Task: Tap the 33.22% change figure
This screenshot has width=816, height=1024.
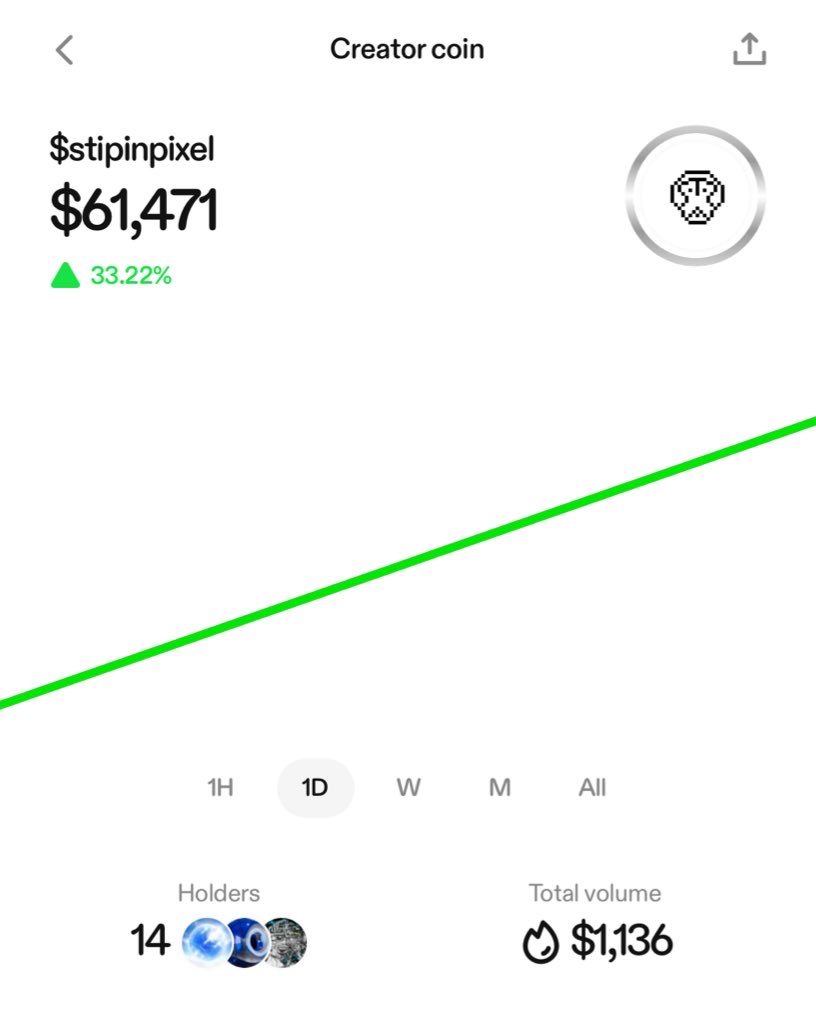Action: [x=131, y=276]
